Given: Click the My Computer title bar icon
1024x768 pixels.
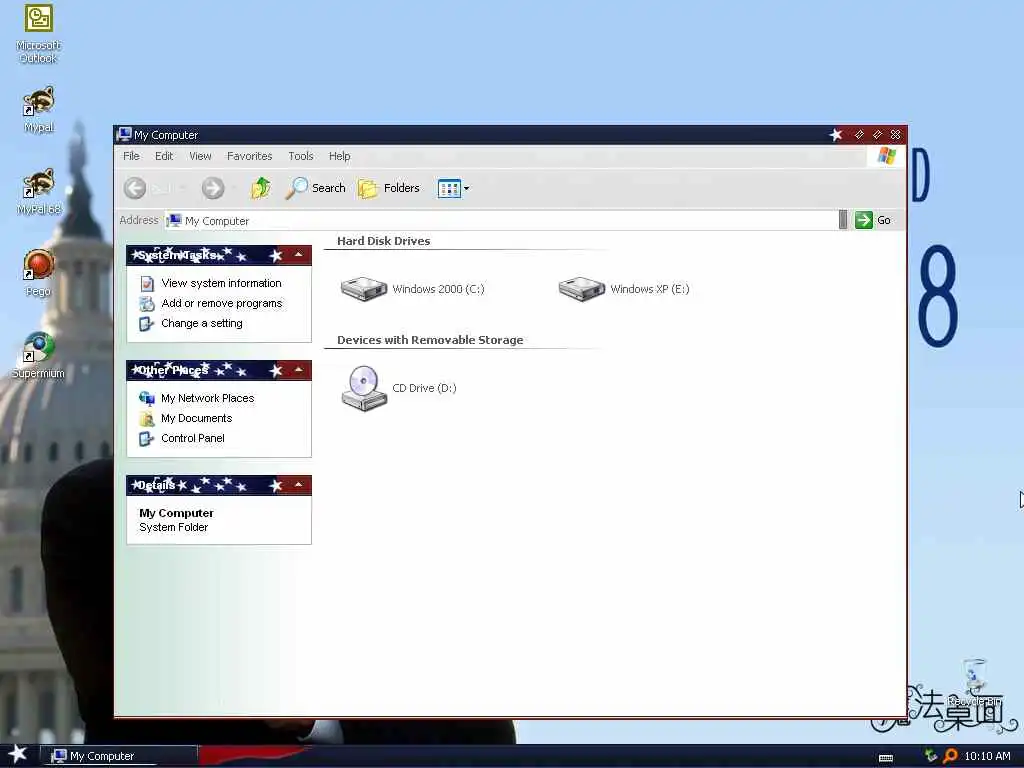Looking at the screenshot, I should tap(124, 135).
